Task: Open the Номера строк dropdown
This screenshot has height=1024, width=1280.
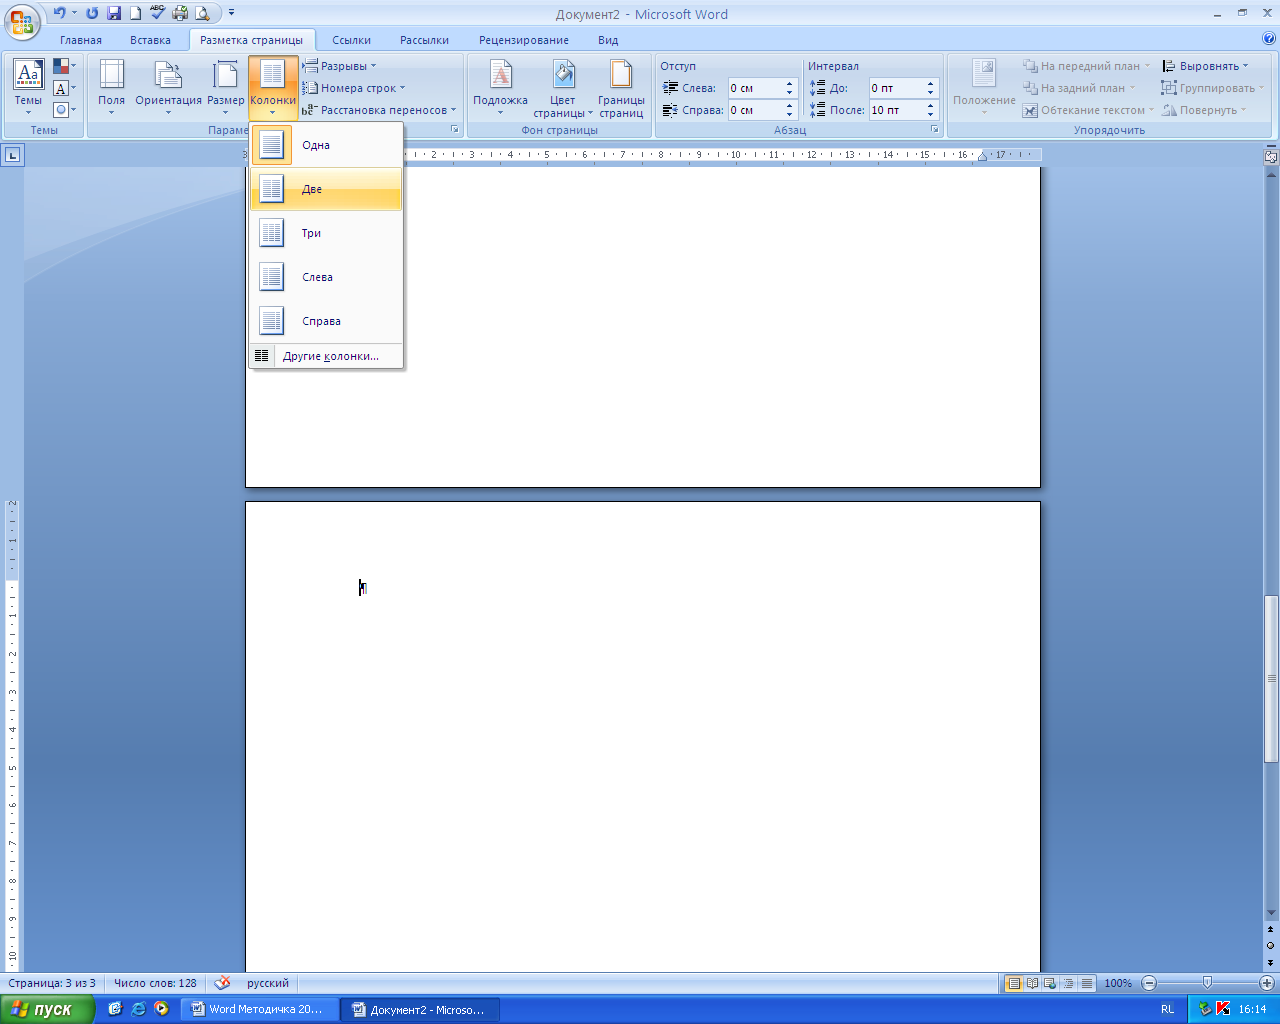Action: 354,88
